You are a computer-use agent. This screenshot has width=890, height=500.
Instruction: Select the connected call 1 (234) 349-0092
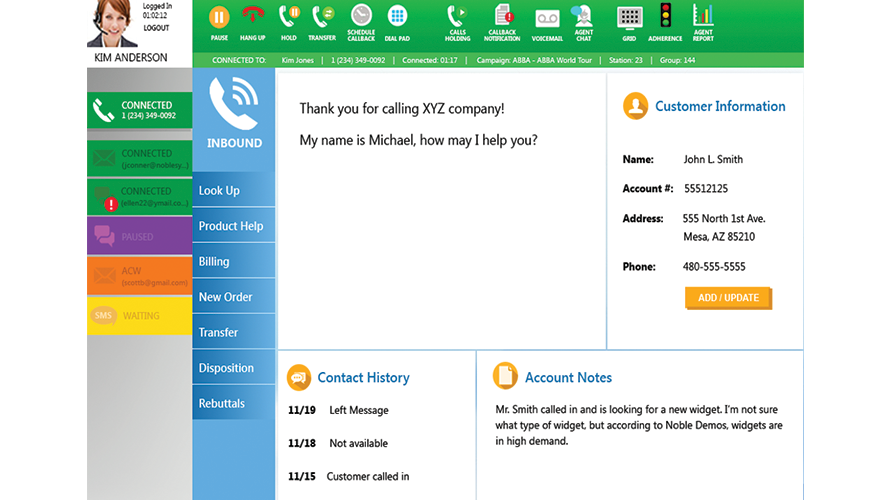(140, 110)
